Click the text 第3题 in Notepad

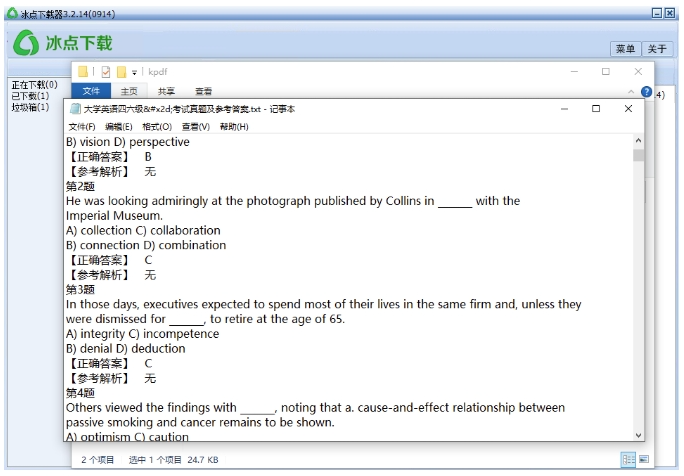[80, 289]
